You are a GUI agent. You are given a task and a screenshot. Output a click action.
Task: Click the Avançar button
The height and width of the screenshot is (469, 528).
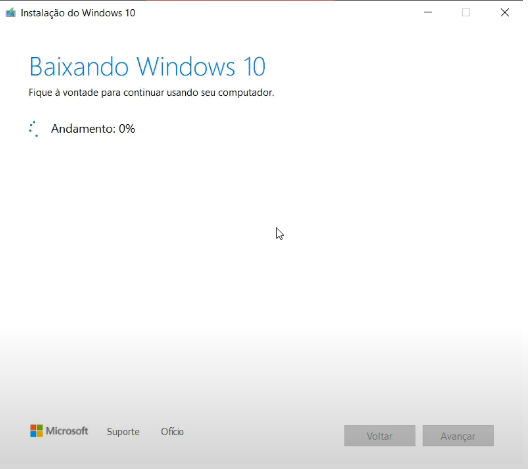tap(458, 436)
